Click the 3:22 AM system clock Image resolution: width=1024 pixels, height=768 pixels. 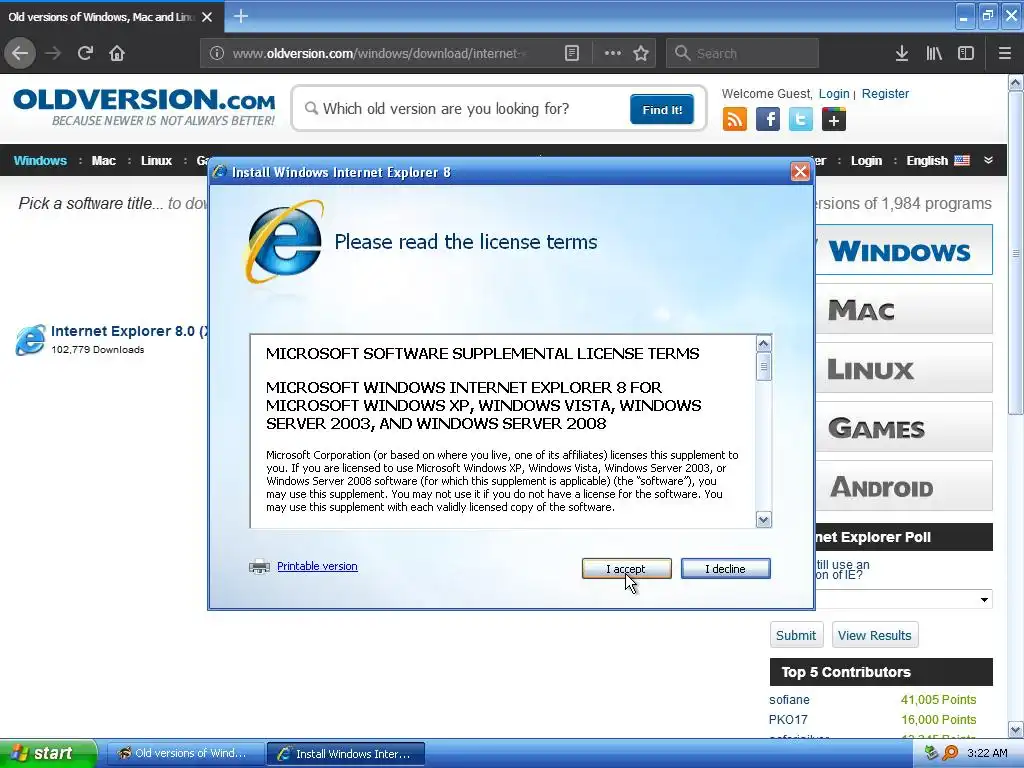point(987,753)
